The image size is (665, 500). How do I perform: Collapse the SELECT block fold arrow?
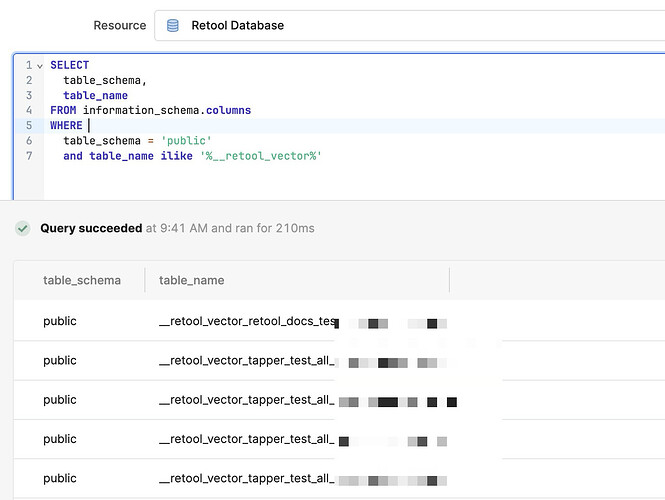[40, 66]
